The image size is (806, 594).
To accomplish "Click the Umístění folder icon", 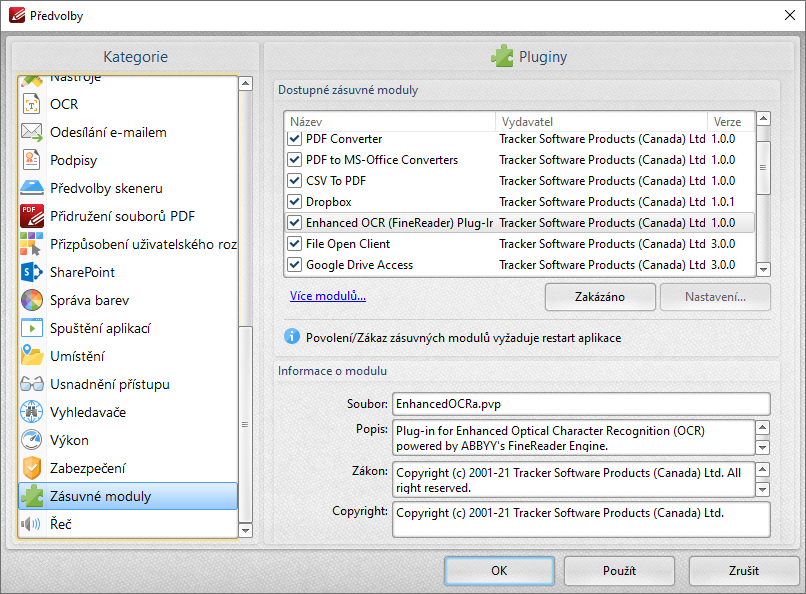I will [31, 356].
